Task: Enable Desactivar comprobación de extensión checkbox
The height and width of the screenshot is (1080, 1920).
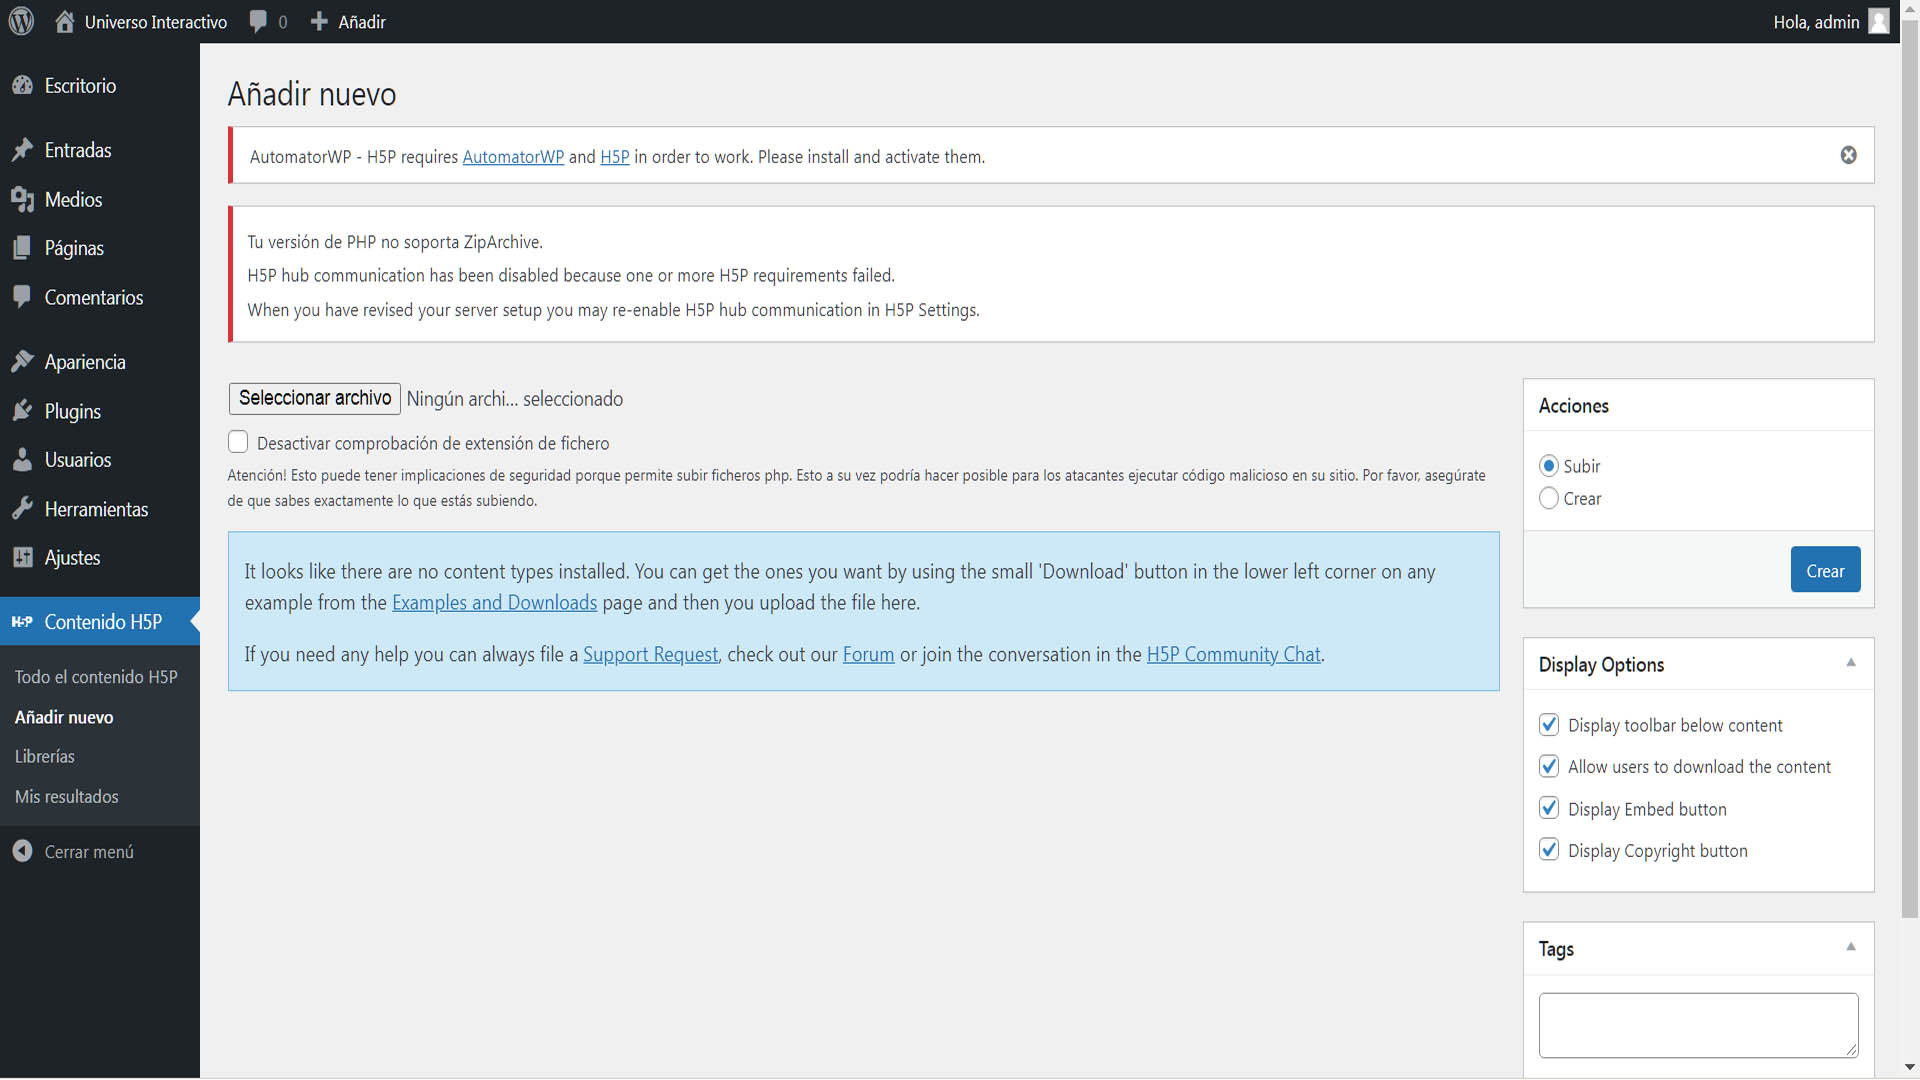Action: pos(238,442)
